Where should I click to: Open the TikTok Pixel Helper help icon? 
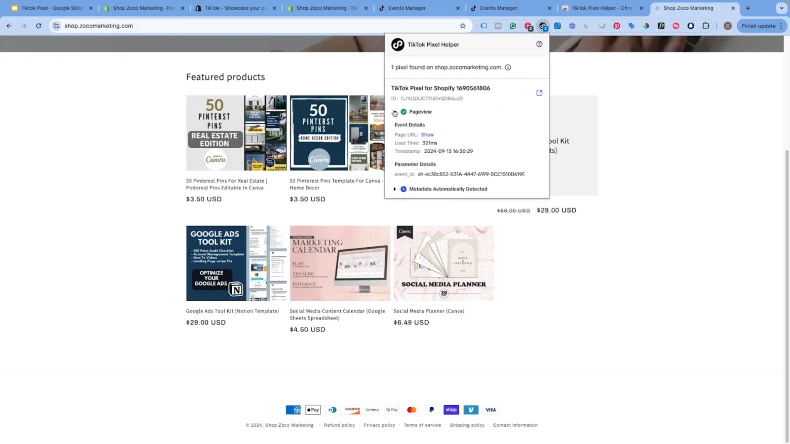pyautogui.click(x=539, y=44)
